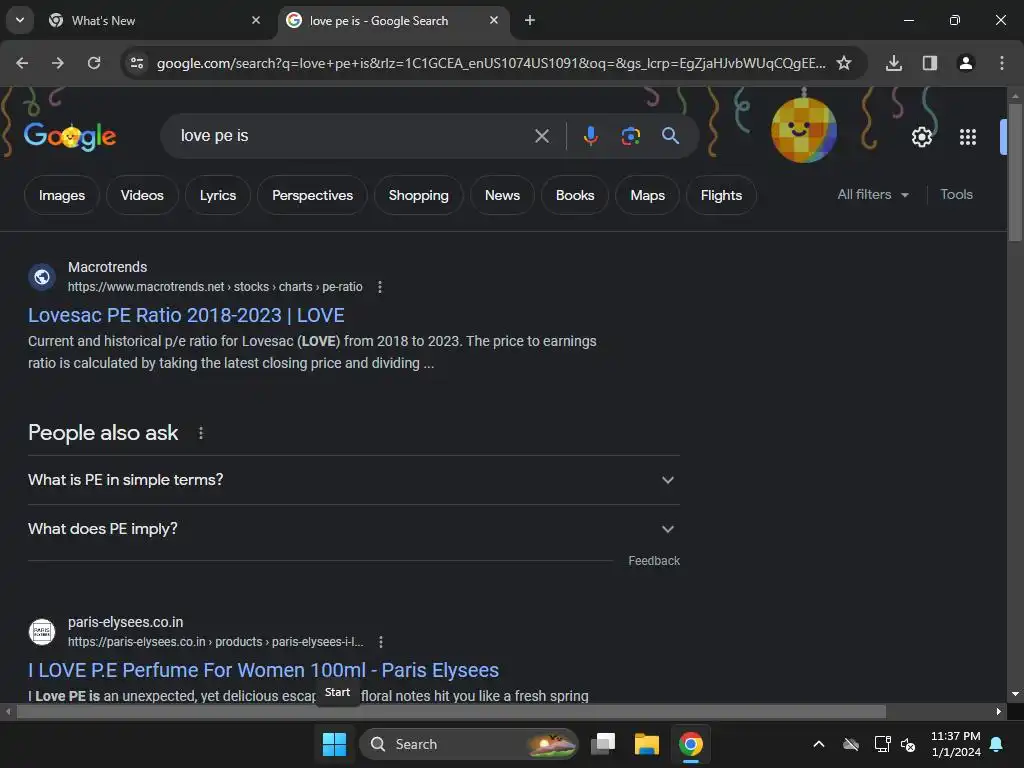Screen dimensions: 1024x768
Task: Click the Chrome taskbar icon
Action: pos(690,744)
